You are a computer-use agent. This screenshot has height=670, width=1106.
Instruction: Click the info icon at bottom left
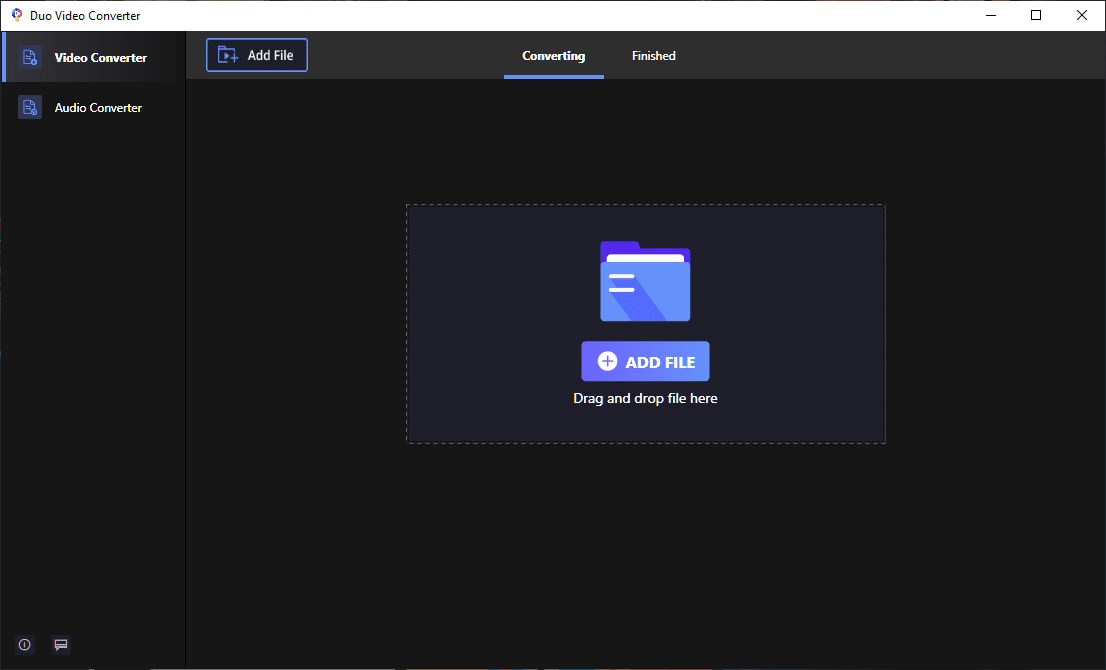pyautogui.click(x=23, y=644)
